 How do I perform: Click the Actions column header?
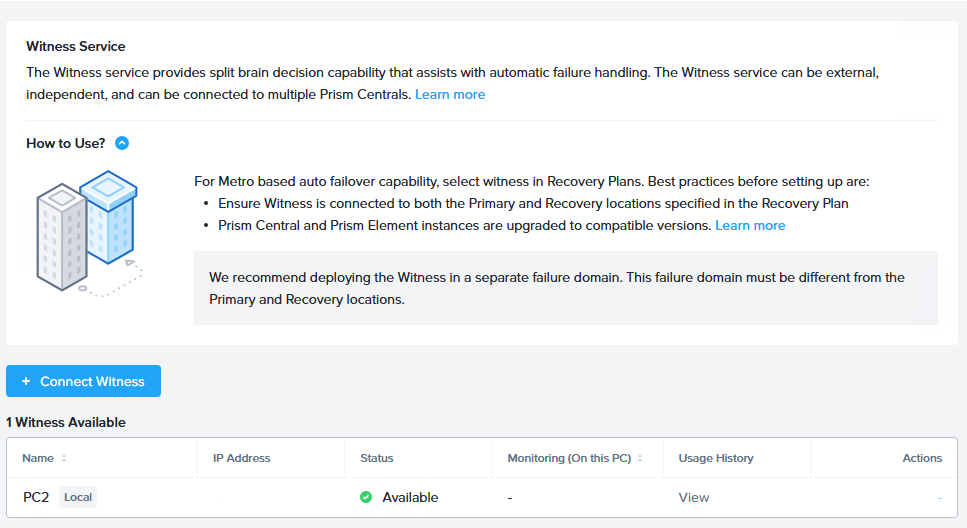pyautogui.click(x=921, y=458)
